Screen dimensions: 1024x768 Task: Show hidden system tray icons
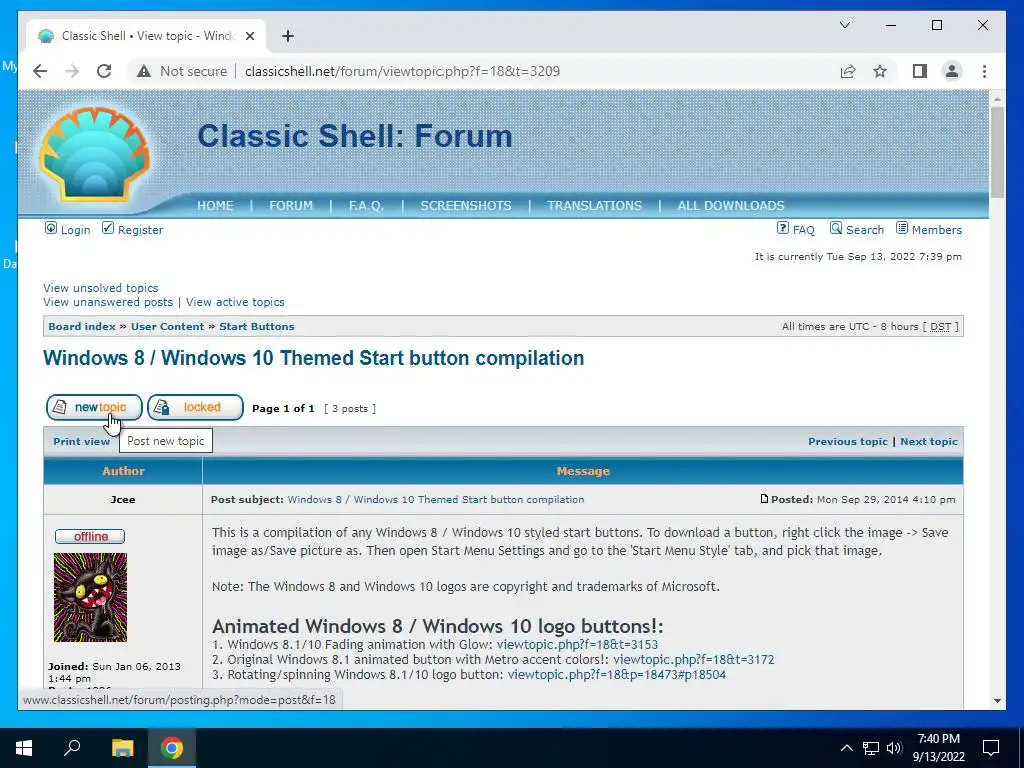coord(846,748)
